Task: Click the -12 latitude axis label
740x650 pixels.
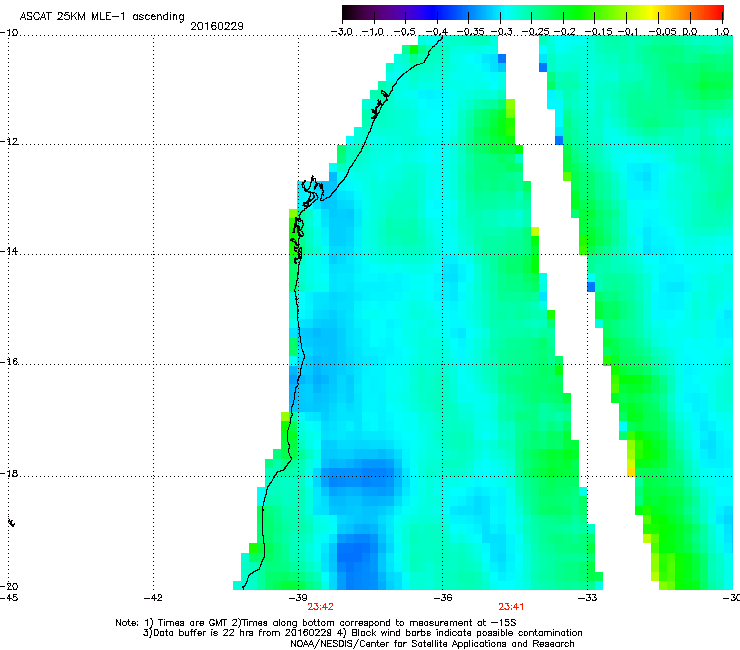Action: coord(8,142)
